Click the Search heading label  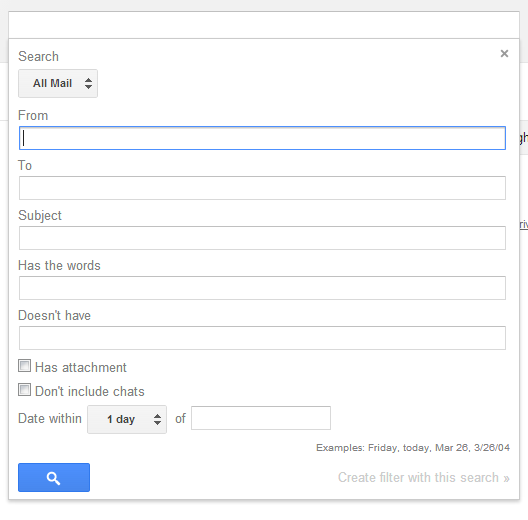coord(38,56)
